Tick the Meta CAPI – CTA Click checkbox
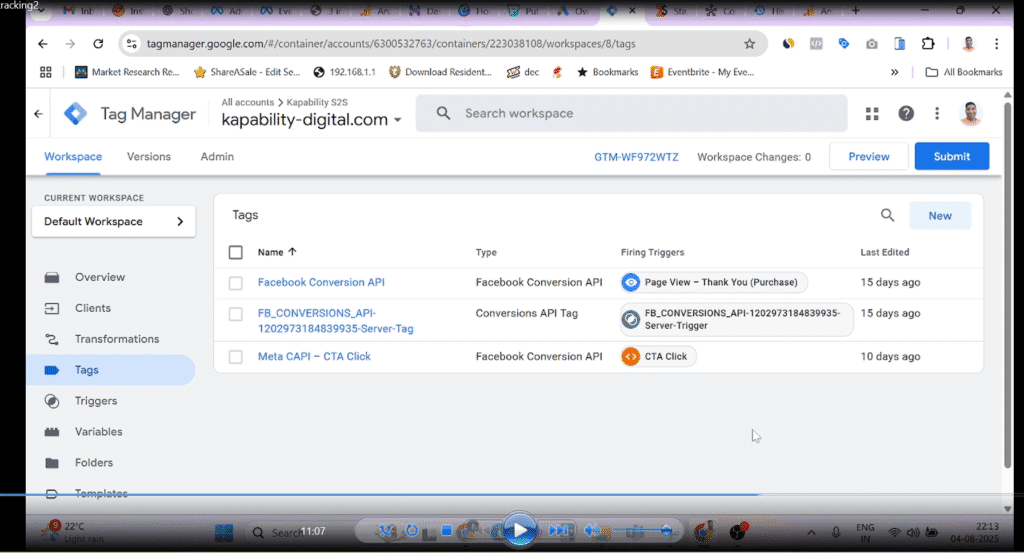This screenshot has width=1024, height=553. tap(236, 357)
